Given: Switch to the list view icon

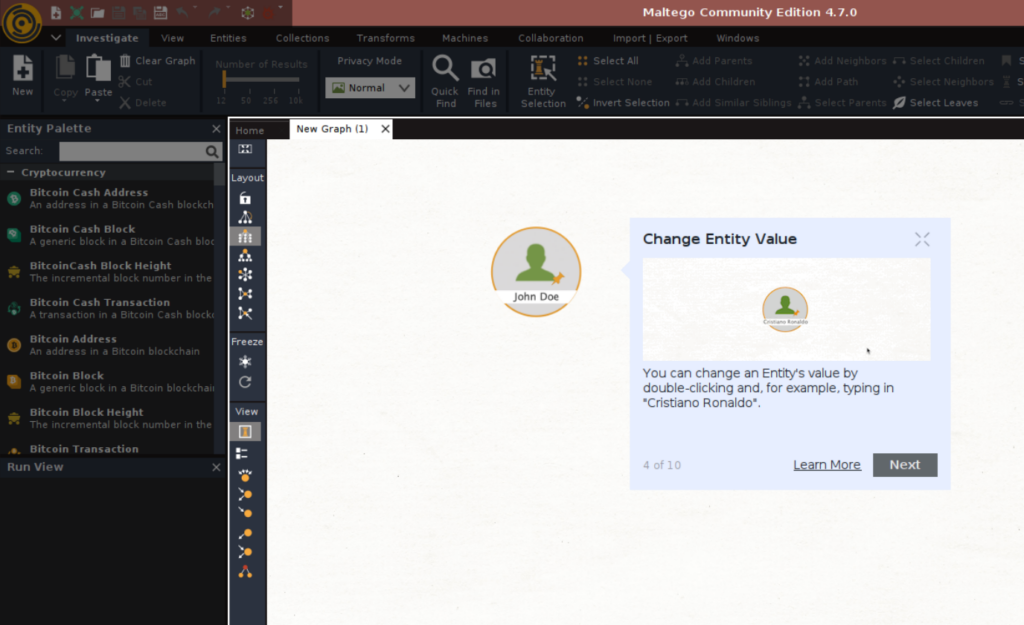Looking at the screenshot, I should pos(242,453).
